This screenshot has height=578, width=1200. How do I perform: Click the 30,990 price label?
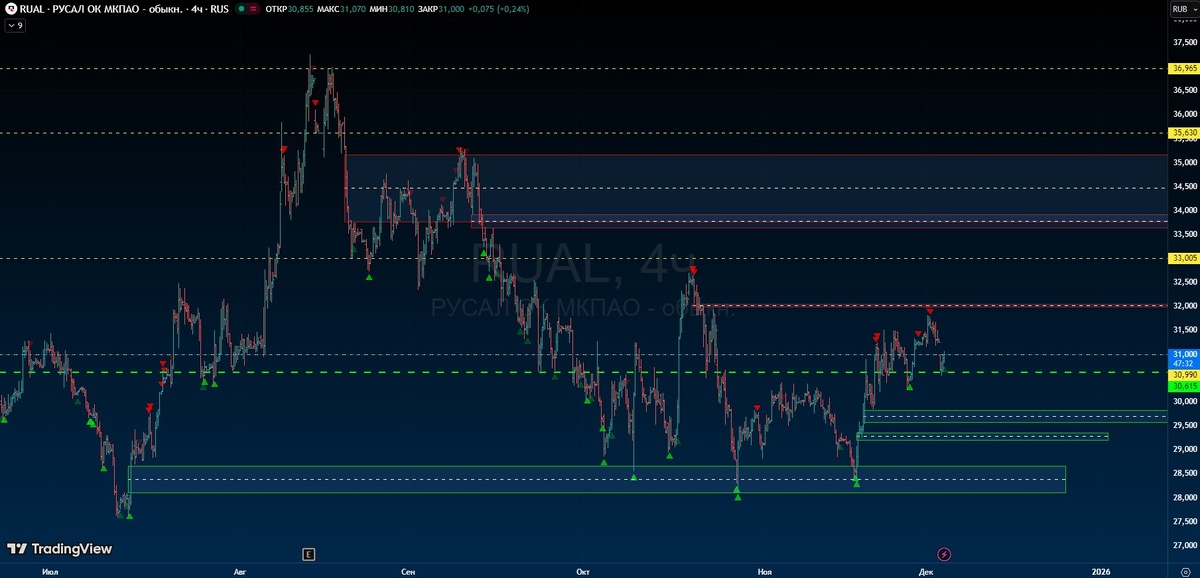coord(1184,375)
